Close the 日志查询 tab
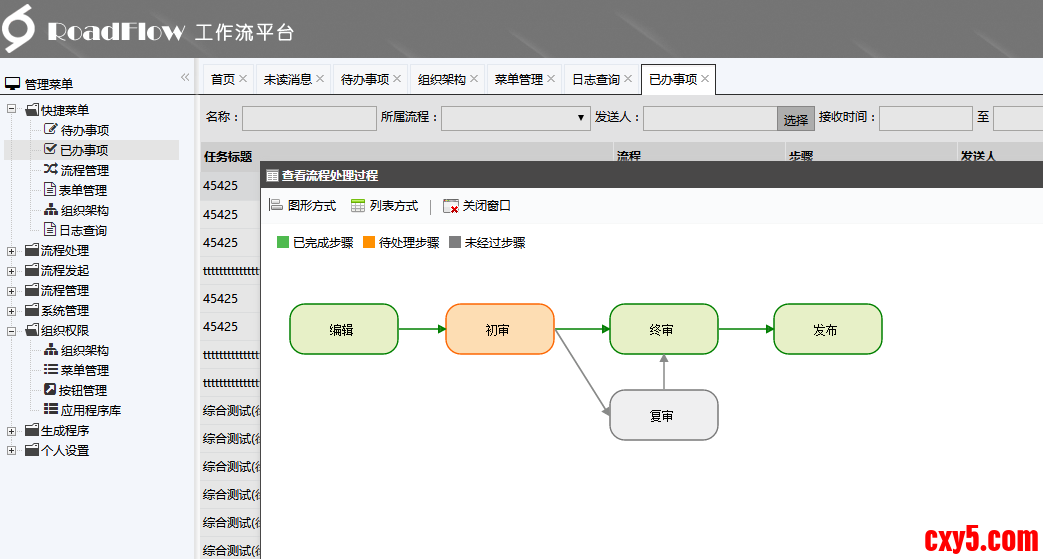Image resolution: width=1043 pixels, height=559 pixels. pyautogui.click(x=628, y=79)
